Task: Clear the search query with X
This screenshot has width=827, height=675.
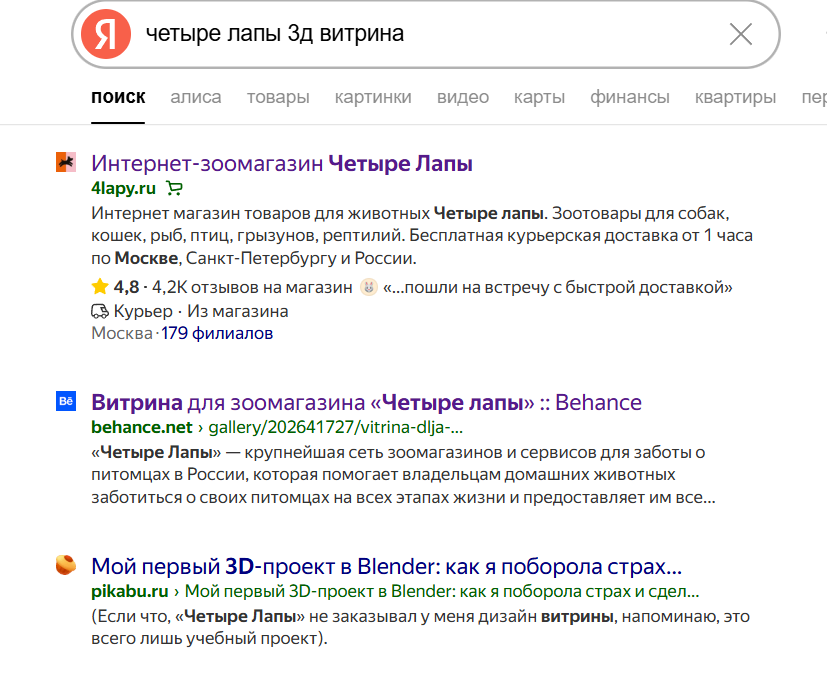Action: click(x=741, y=34)
